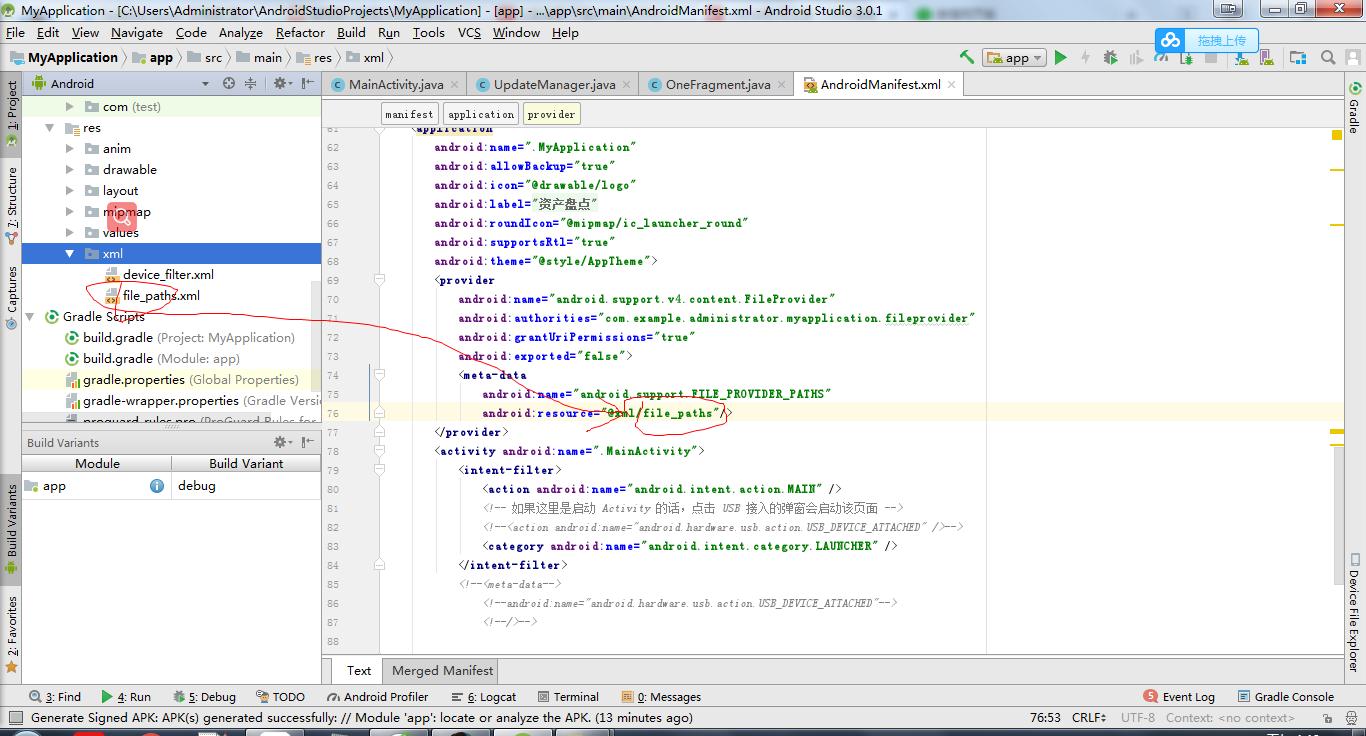
Task: Click the provider breadcrumb
Action: (551, 114)
